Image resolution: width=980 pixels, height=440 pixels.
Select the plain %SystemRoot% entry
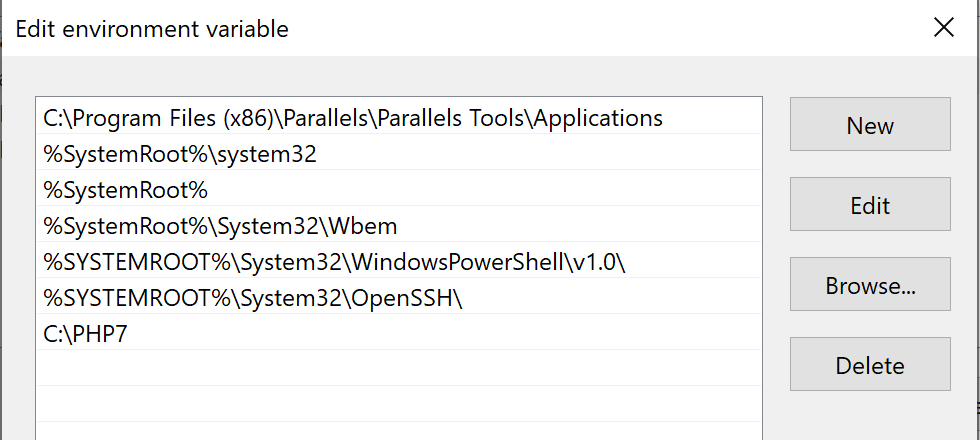[x=125, y=190]
